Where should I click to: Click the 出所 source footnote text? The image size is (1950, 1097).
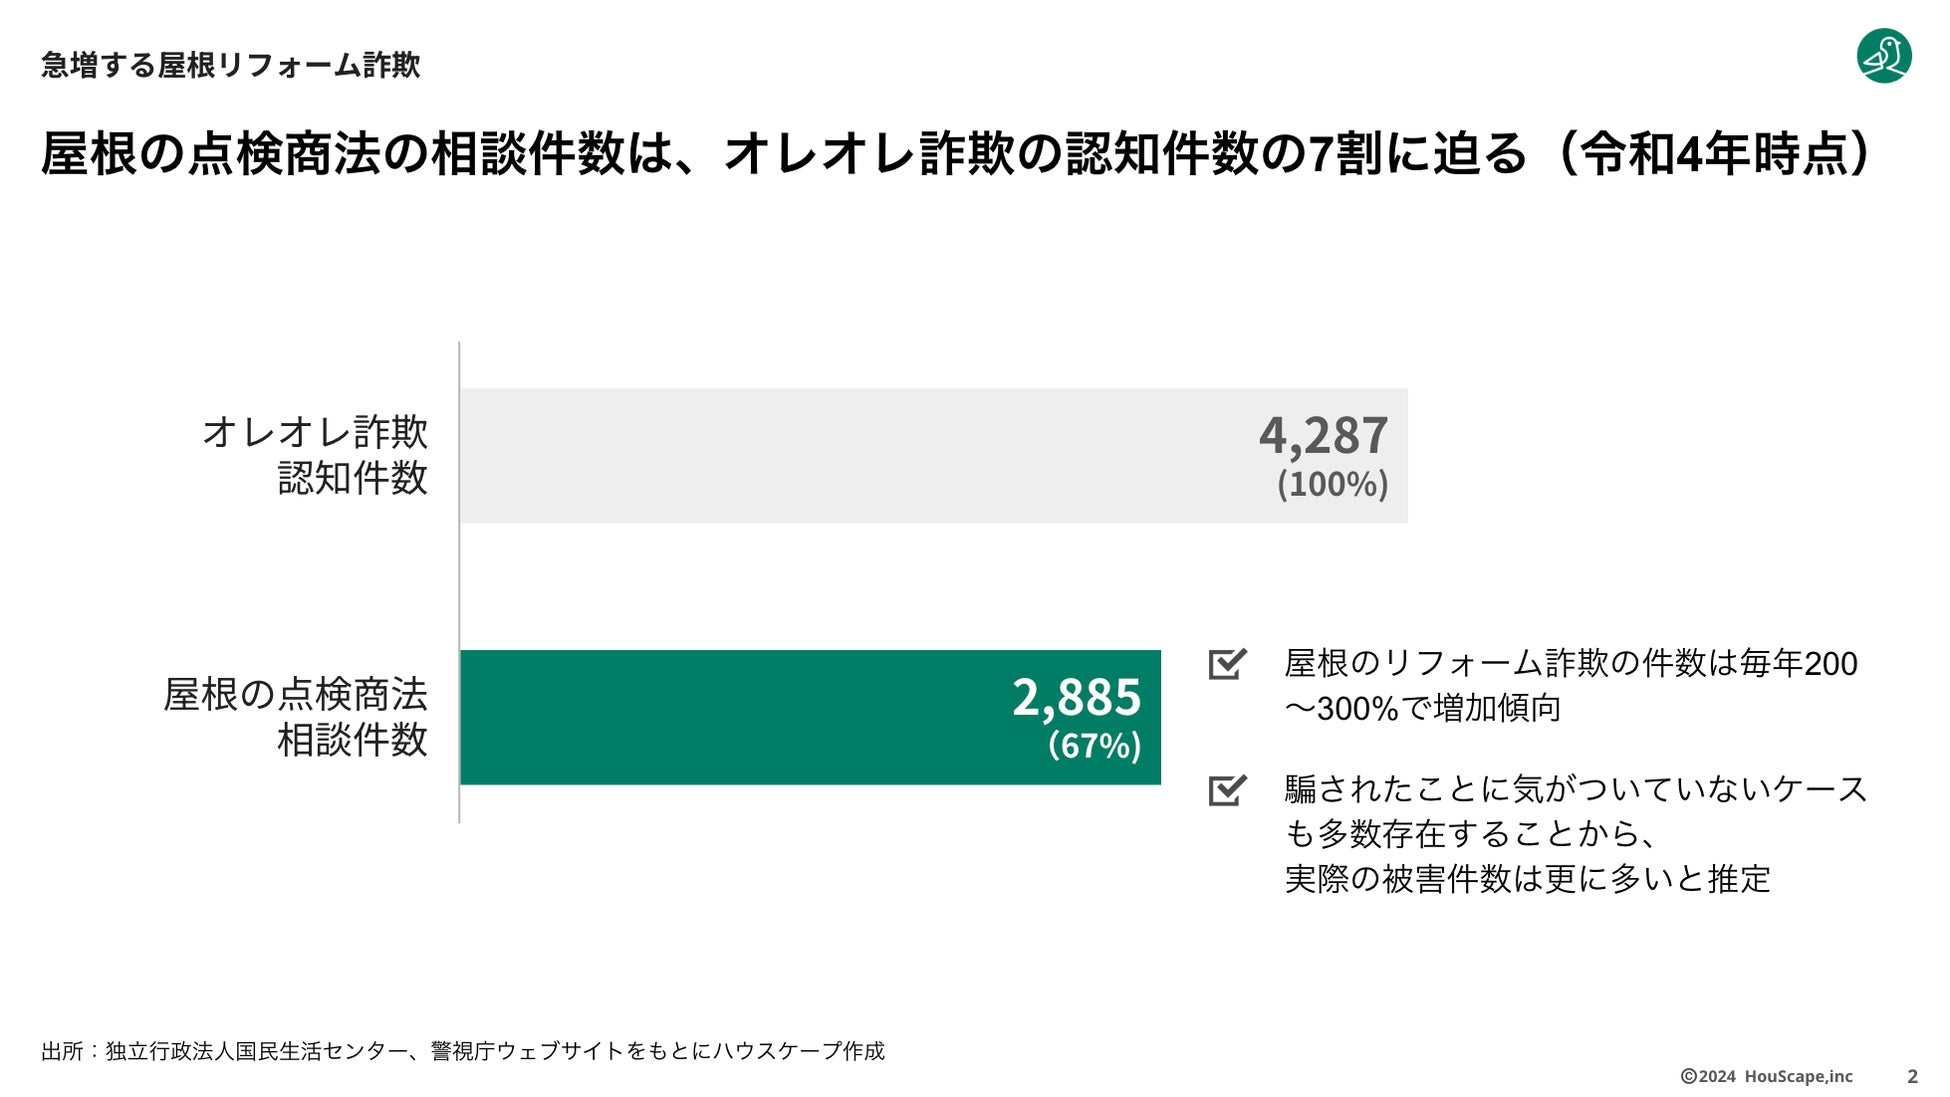pyautogui.click(x=463, y=1051)
